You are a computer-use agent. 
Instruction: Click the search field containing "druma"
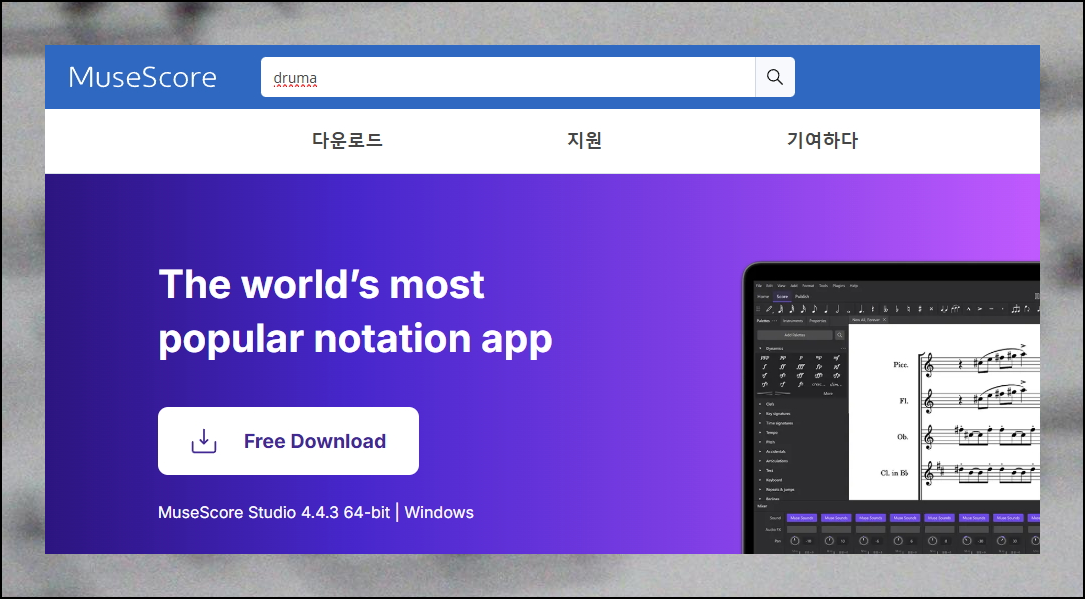point(508,77)
